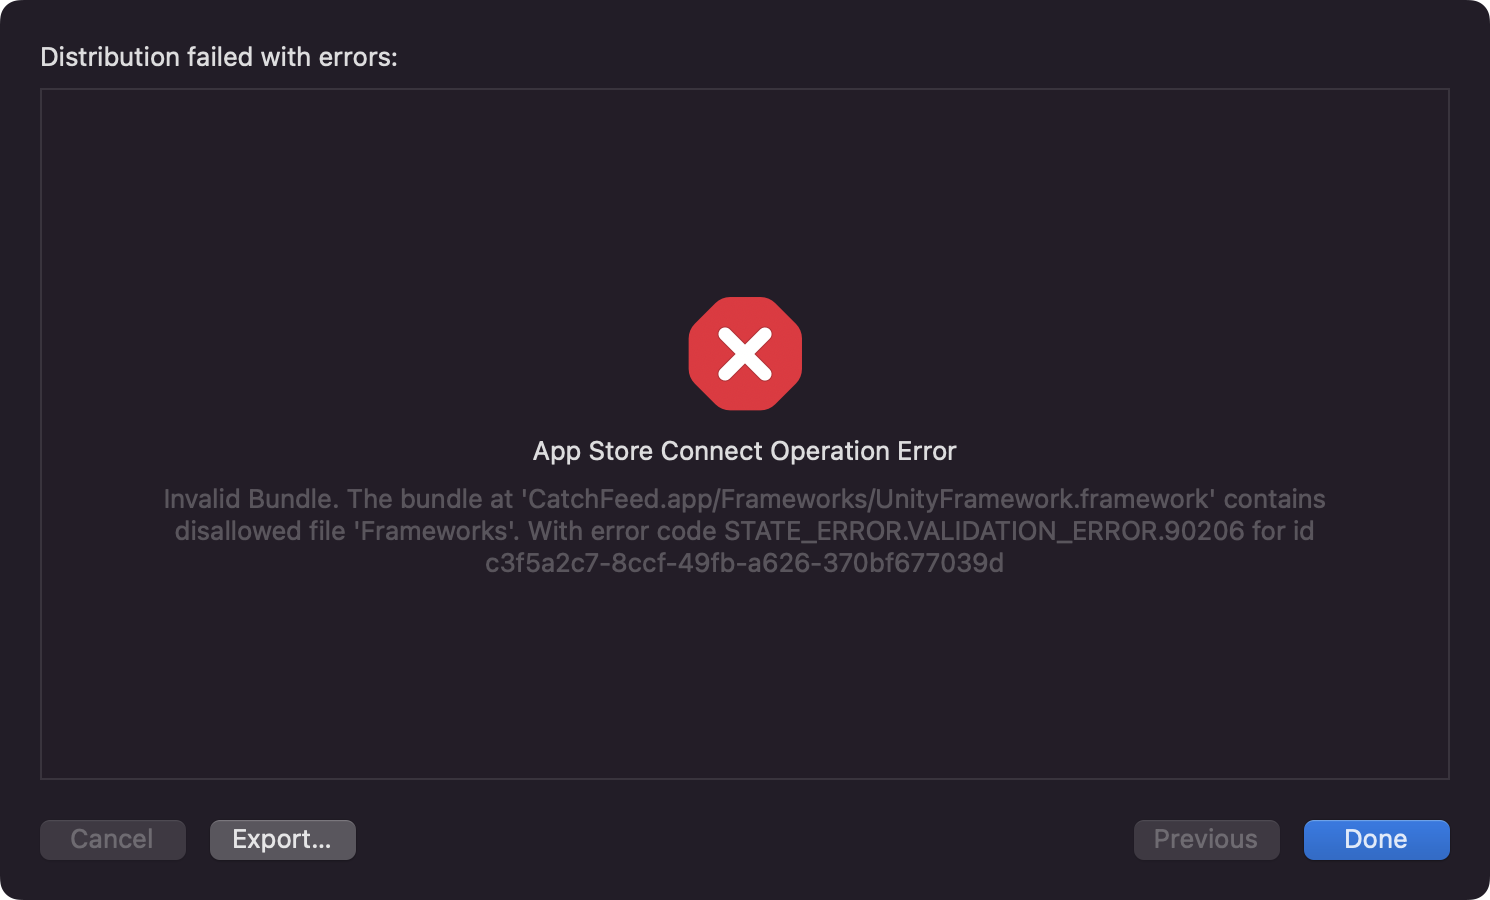Viewport: 1490px width, 900px height.
Task: Click the 'With error code' phrase
Action: pyautogui.click(x=622, y=531)
